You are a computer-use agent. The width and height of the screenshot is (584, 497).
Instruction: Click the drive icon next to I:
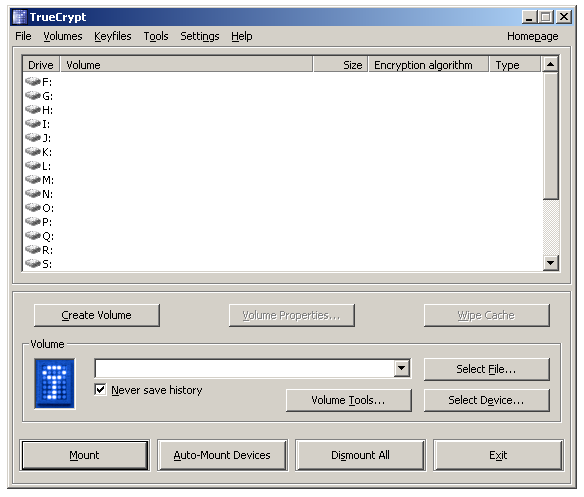pos(33,124)
